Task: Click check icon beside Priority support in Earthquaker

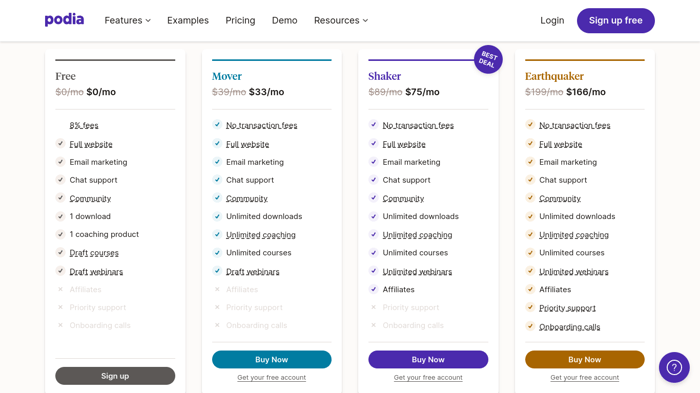Action: coord(530,307)
